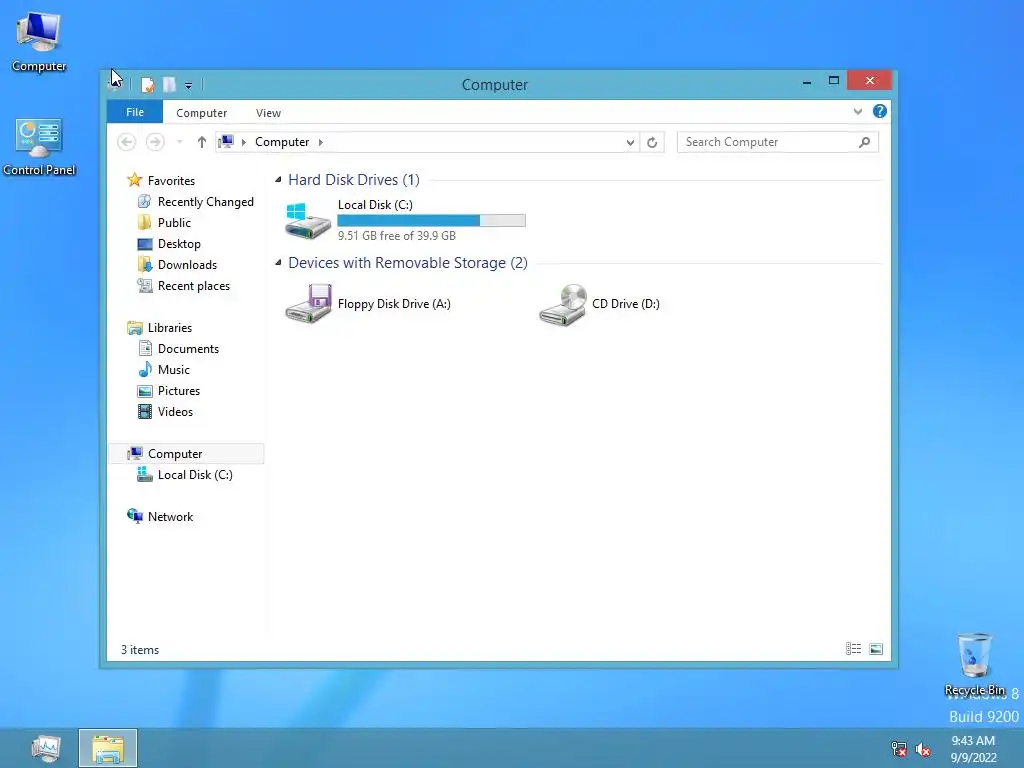
Task: Open the Recycle Bin desktop icon
Action: (974, 664)
